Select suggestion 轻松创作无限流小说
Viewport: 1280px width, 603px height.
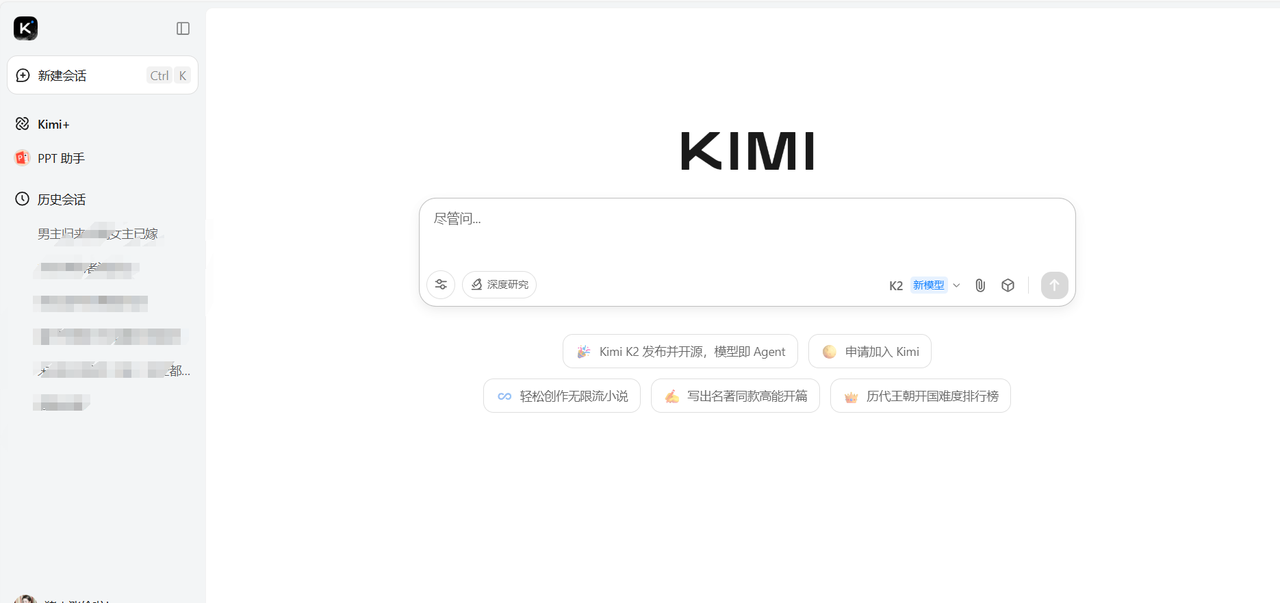(562, 396)
